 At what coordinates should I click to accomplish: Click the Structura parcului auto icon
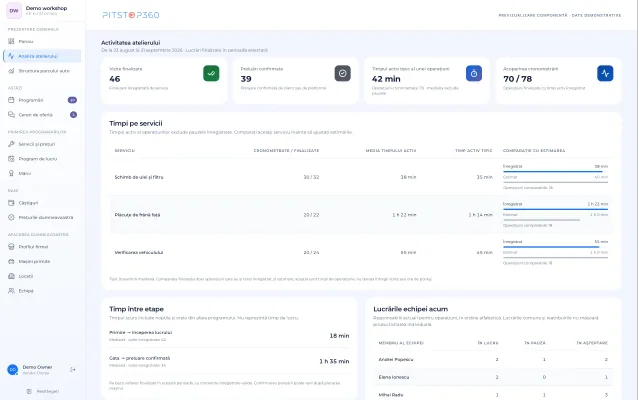coord(11,71)
